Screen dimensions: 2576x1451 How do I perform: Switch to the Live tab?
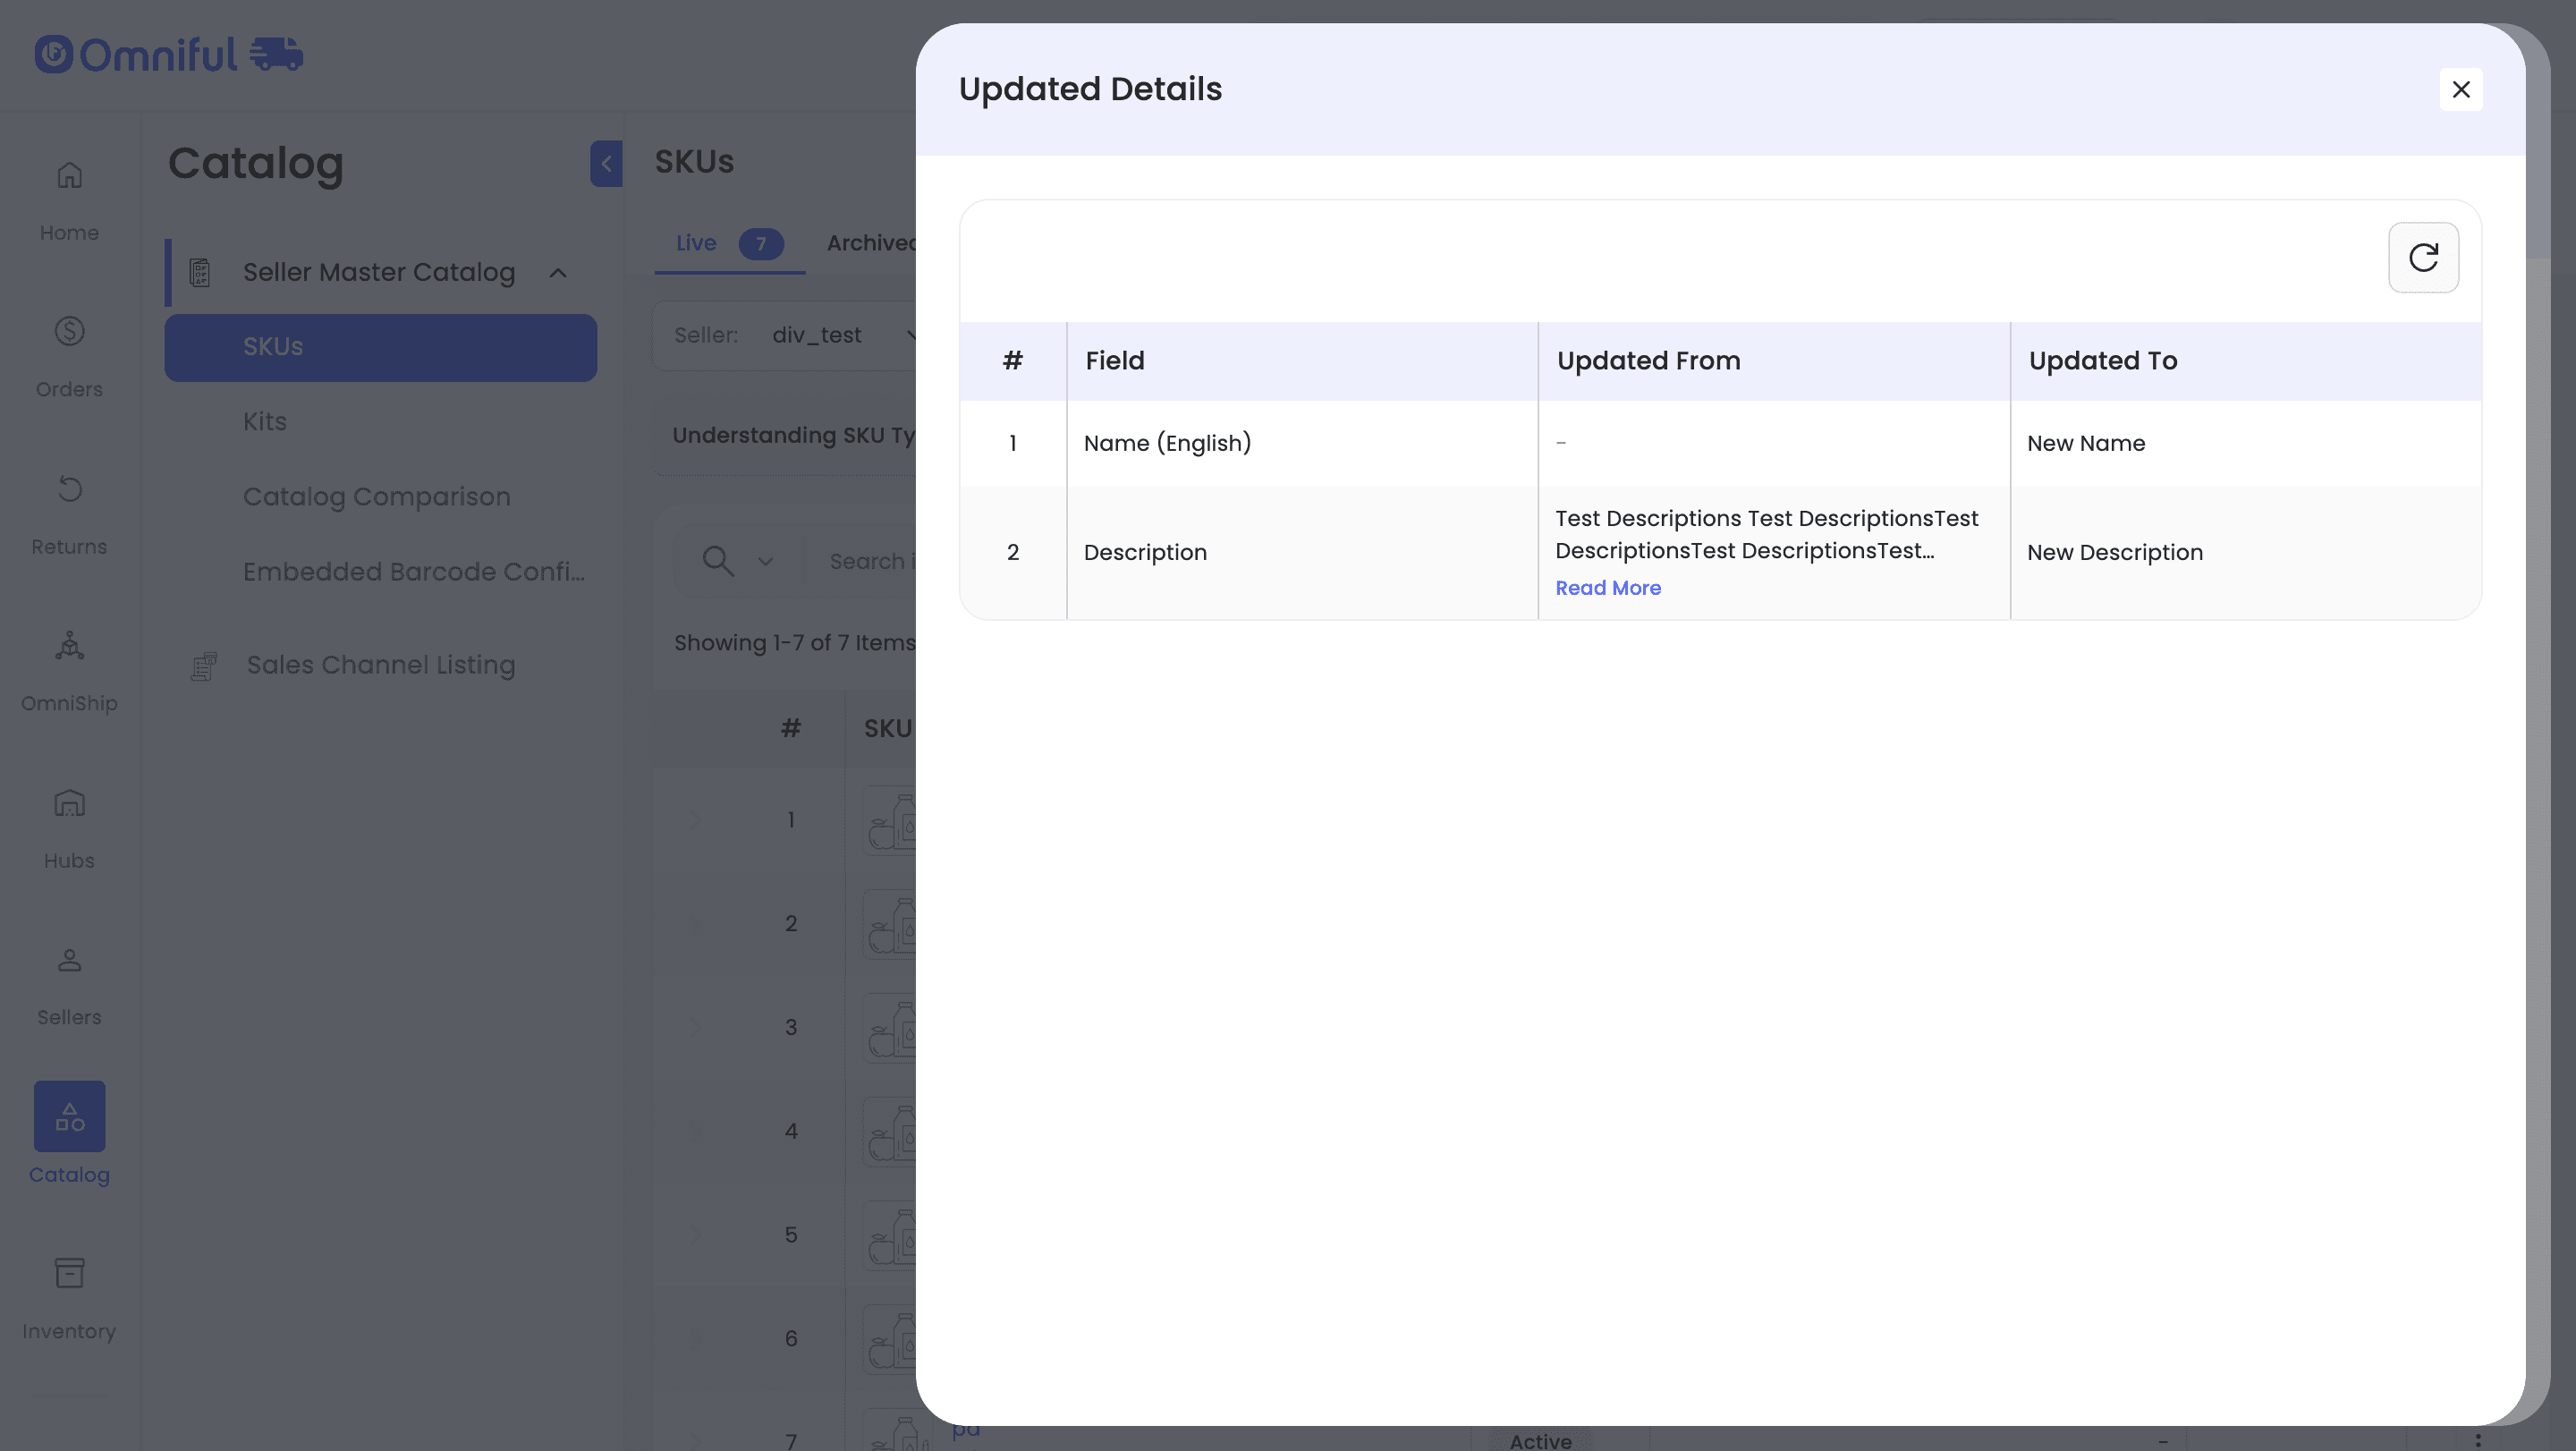pos(696,243)
